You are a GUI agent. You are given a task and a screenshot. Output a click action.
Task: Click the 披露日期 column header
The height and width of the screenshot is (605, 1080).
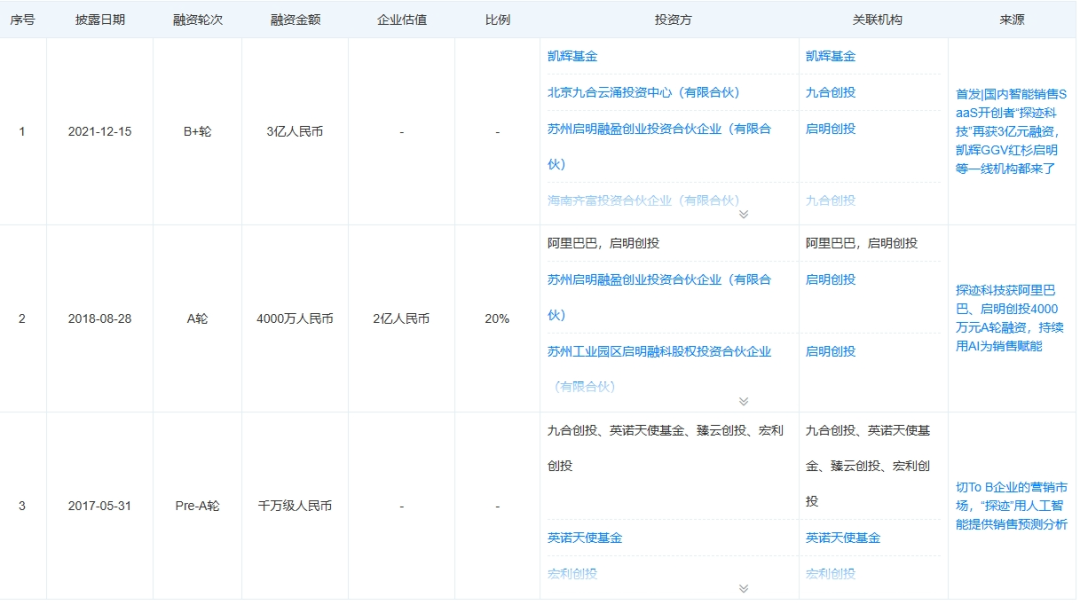coord(100,20)
